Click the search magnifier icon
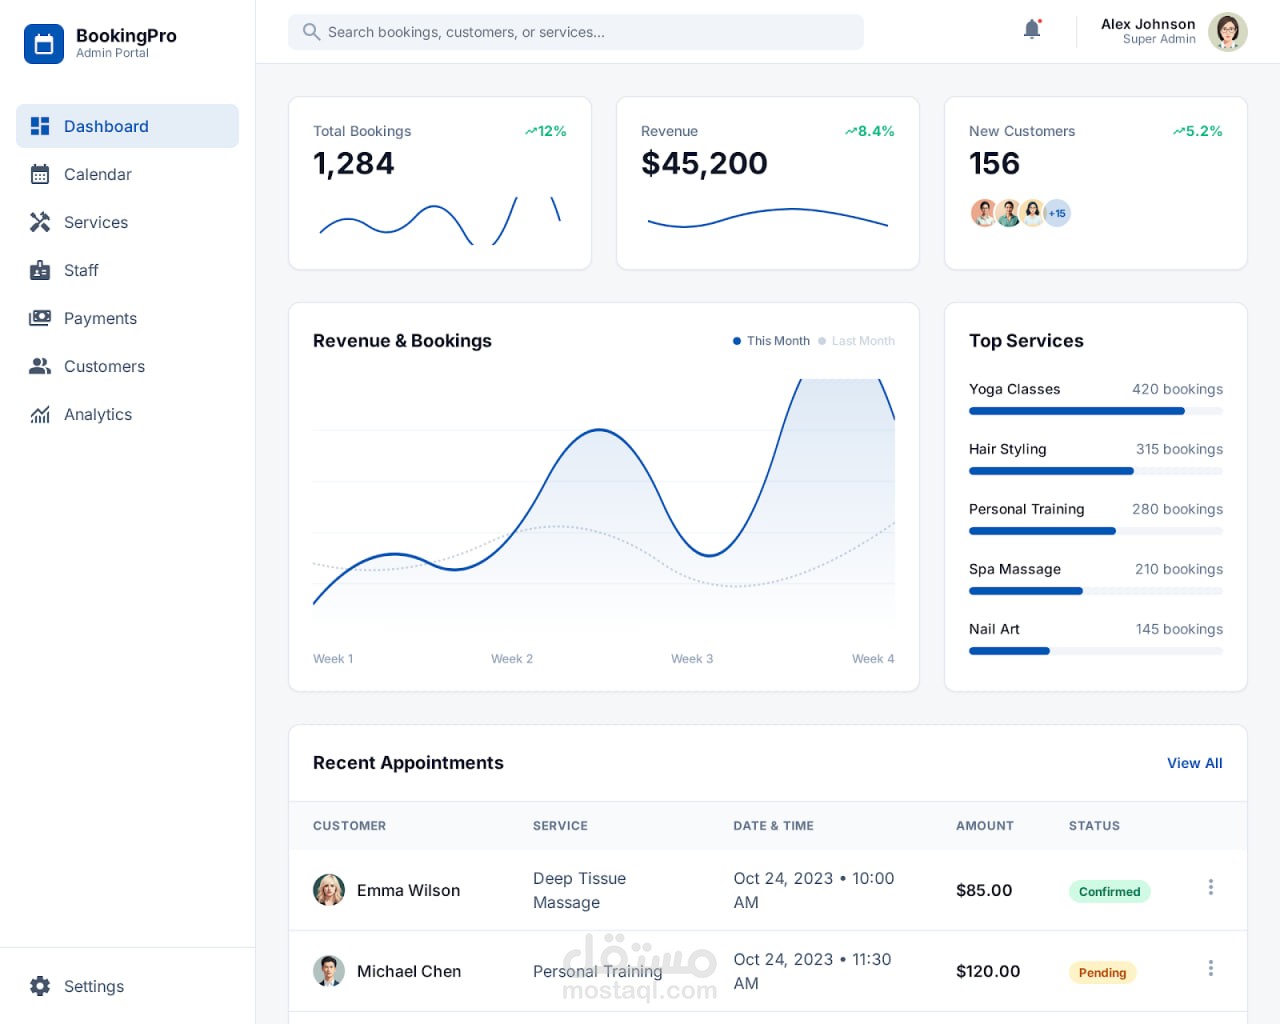The height and width of the screenshot is (1024, 1280). (x=311, y=32)
